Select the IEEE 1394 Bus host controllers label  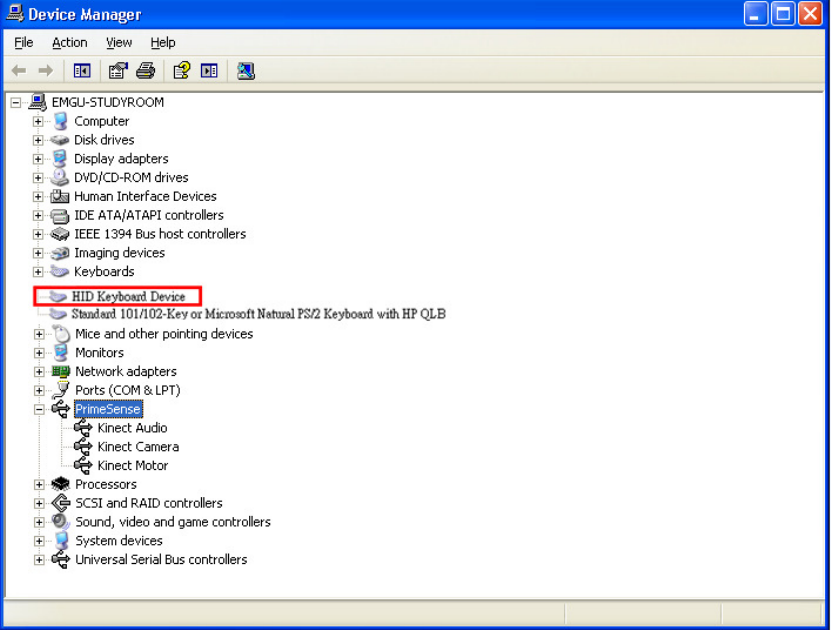pos(160,234)
